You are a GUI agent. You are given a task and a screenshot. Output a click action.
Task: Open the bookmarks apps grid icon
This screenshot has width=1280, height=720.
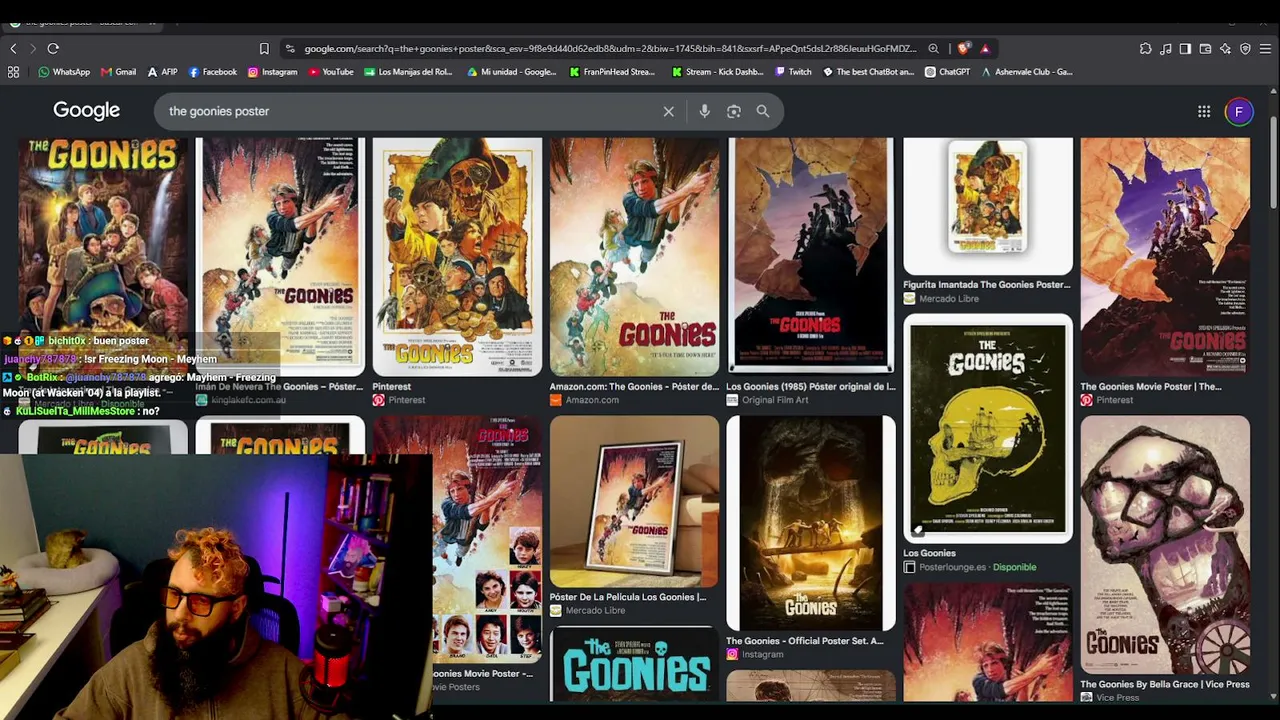click(13, 72)
